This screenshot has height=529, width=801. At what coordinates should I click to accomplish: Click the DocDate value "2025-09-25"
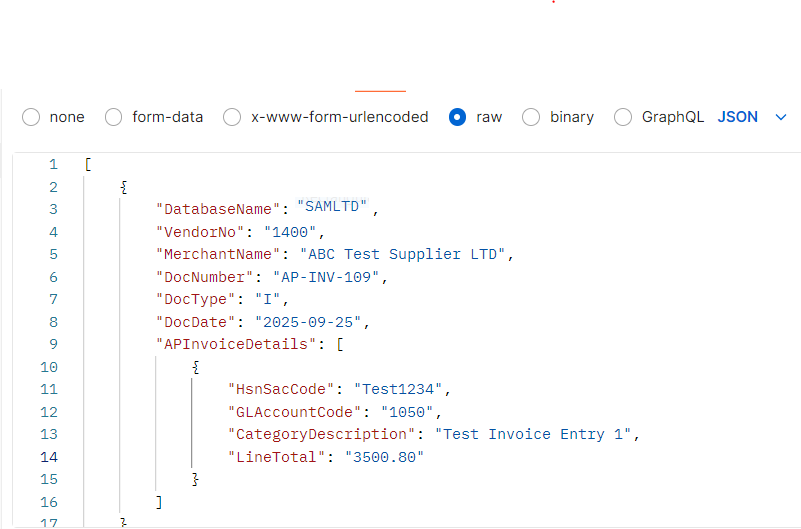311,322
